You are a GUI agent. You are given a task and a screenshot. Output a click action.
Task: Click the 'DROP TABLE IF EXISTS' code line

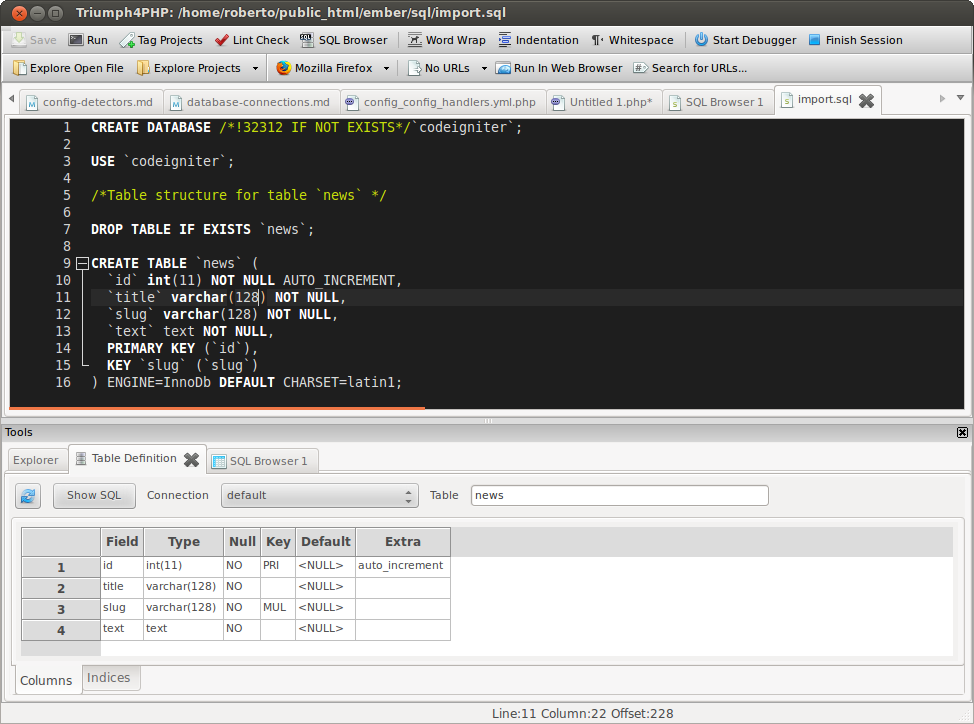tap(203, 230)
